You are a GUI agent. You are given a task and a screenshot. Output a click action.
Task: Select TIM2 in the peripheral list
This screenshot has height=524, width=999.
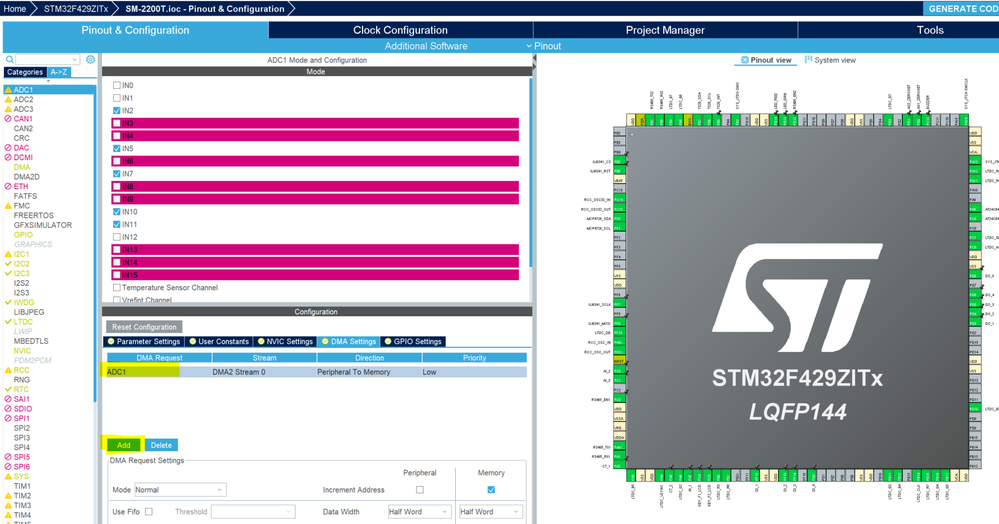click(22, 495)
